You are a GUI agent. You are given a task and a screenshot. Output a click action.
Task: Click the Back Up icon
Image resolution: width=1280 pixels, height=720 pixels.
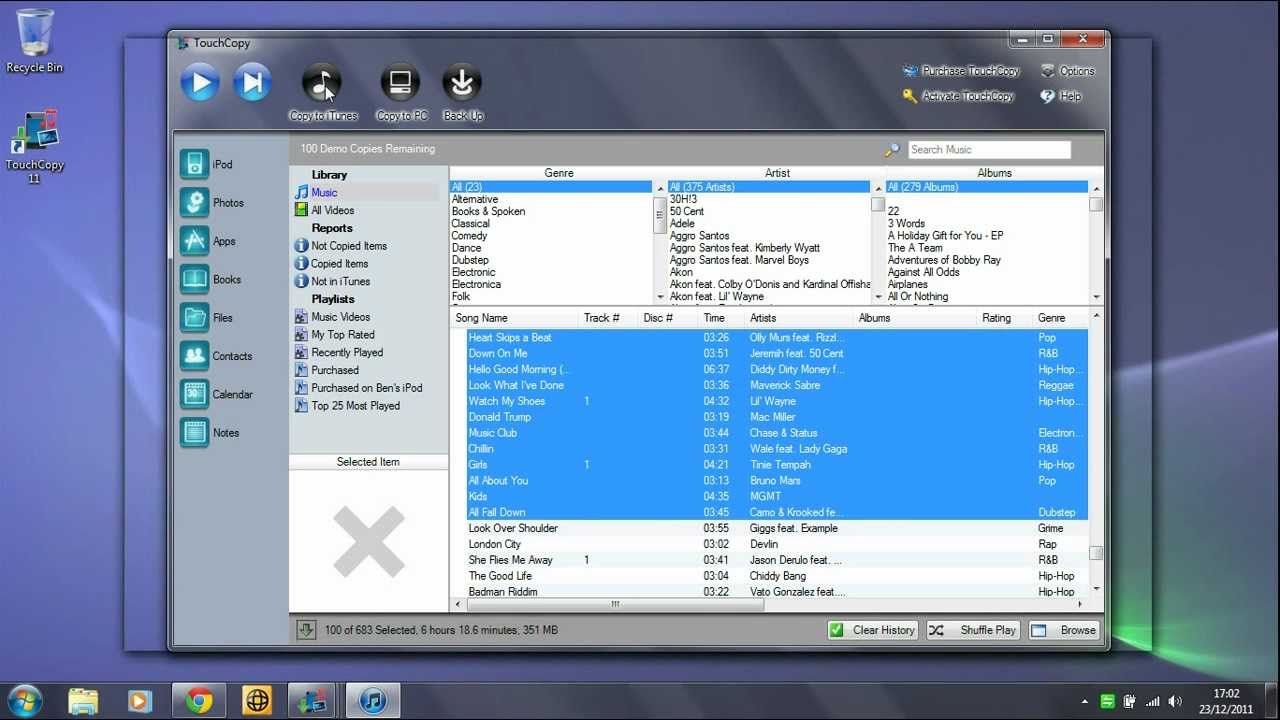tap(462, 82)
